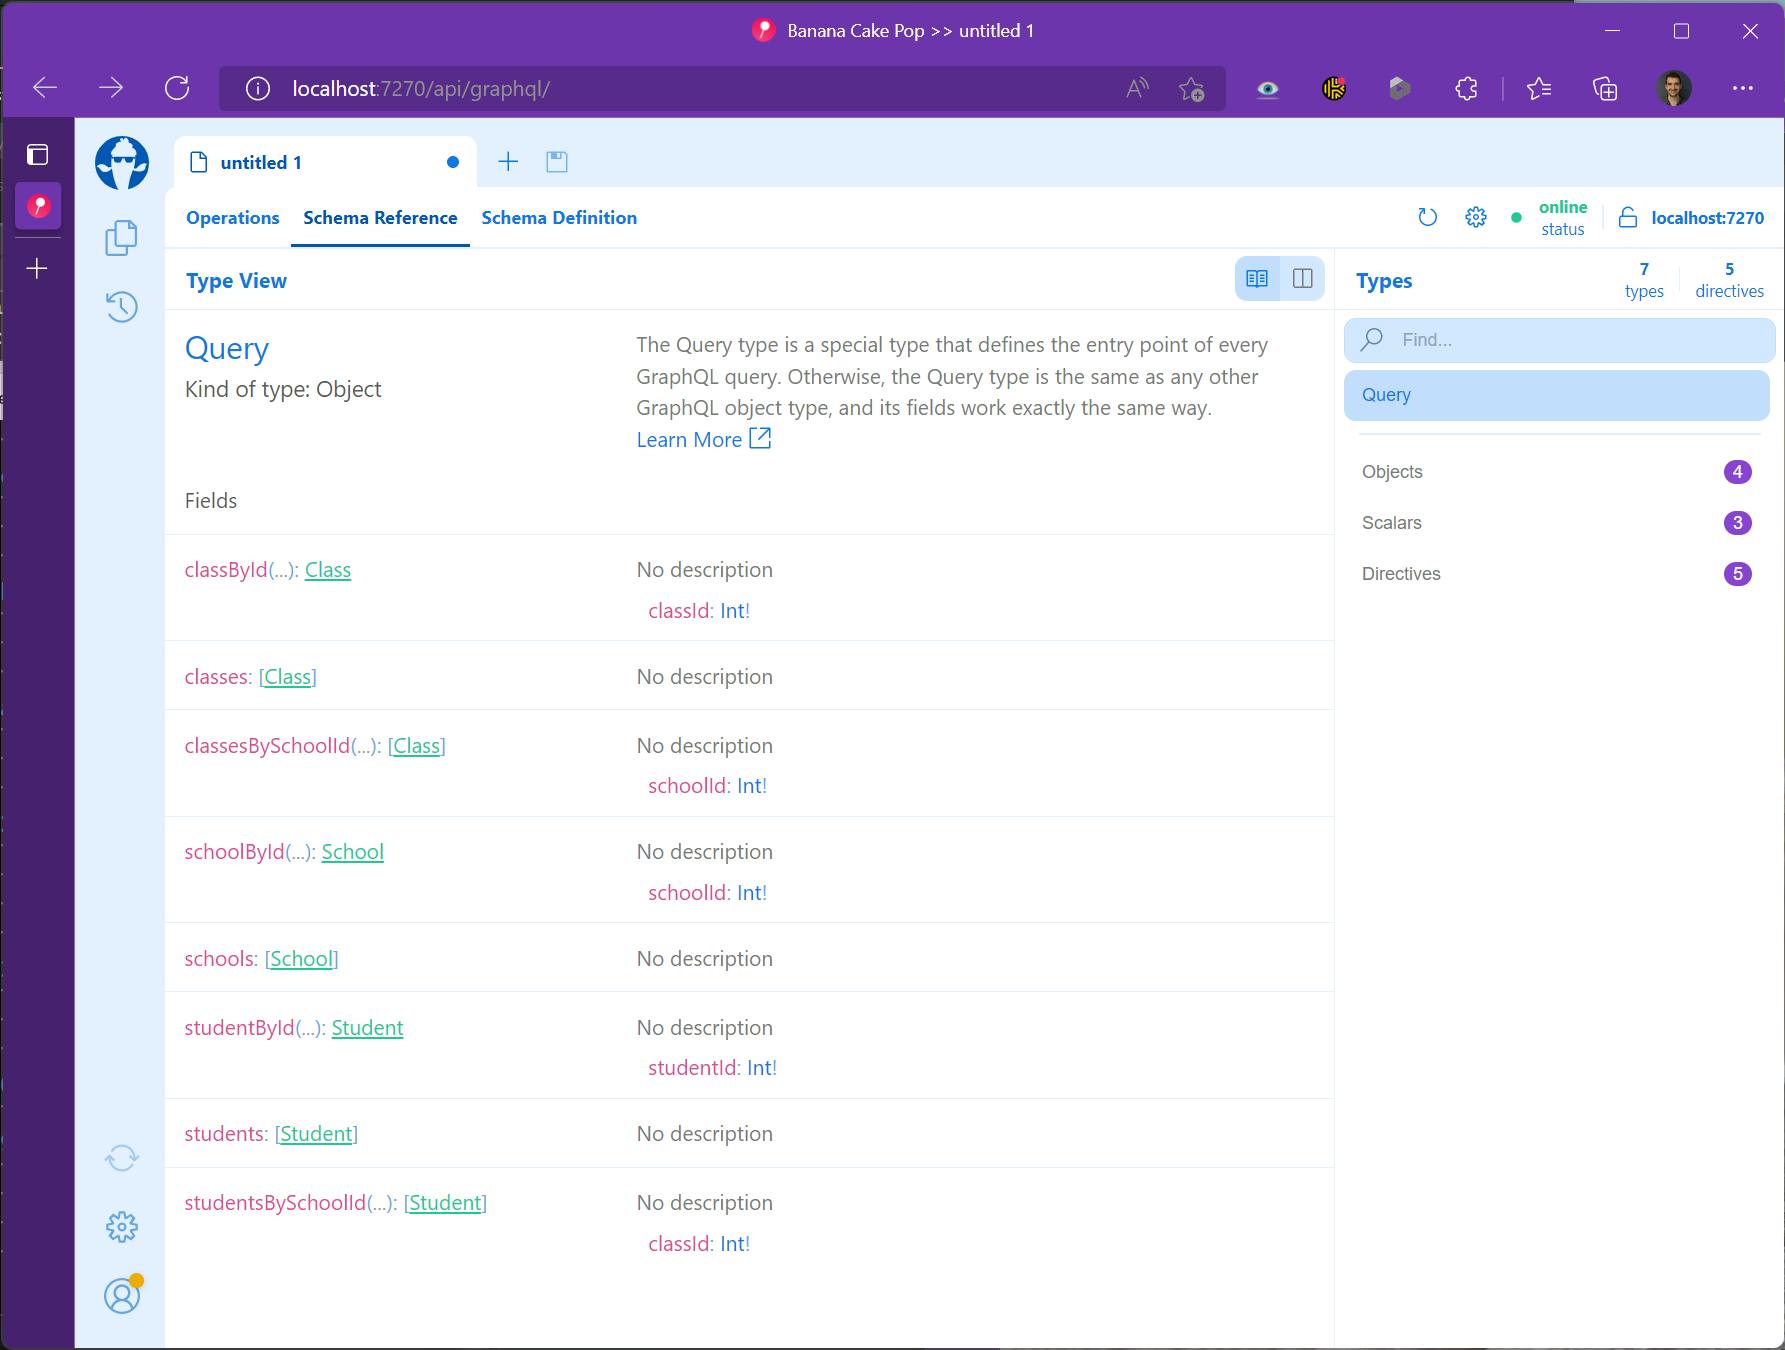Click the studentId argument name

[693, 1068]
